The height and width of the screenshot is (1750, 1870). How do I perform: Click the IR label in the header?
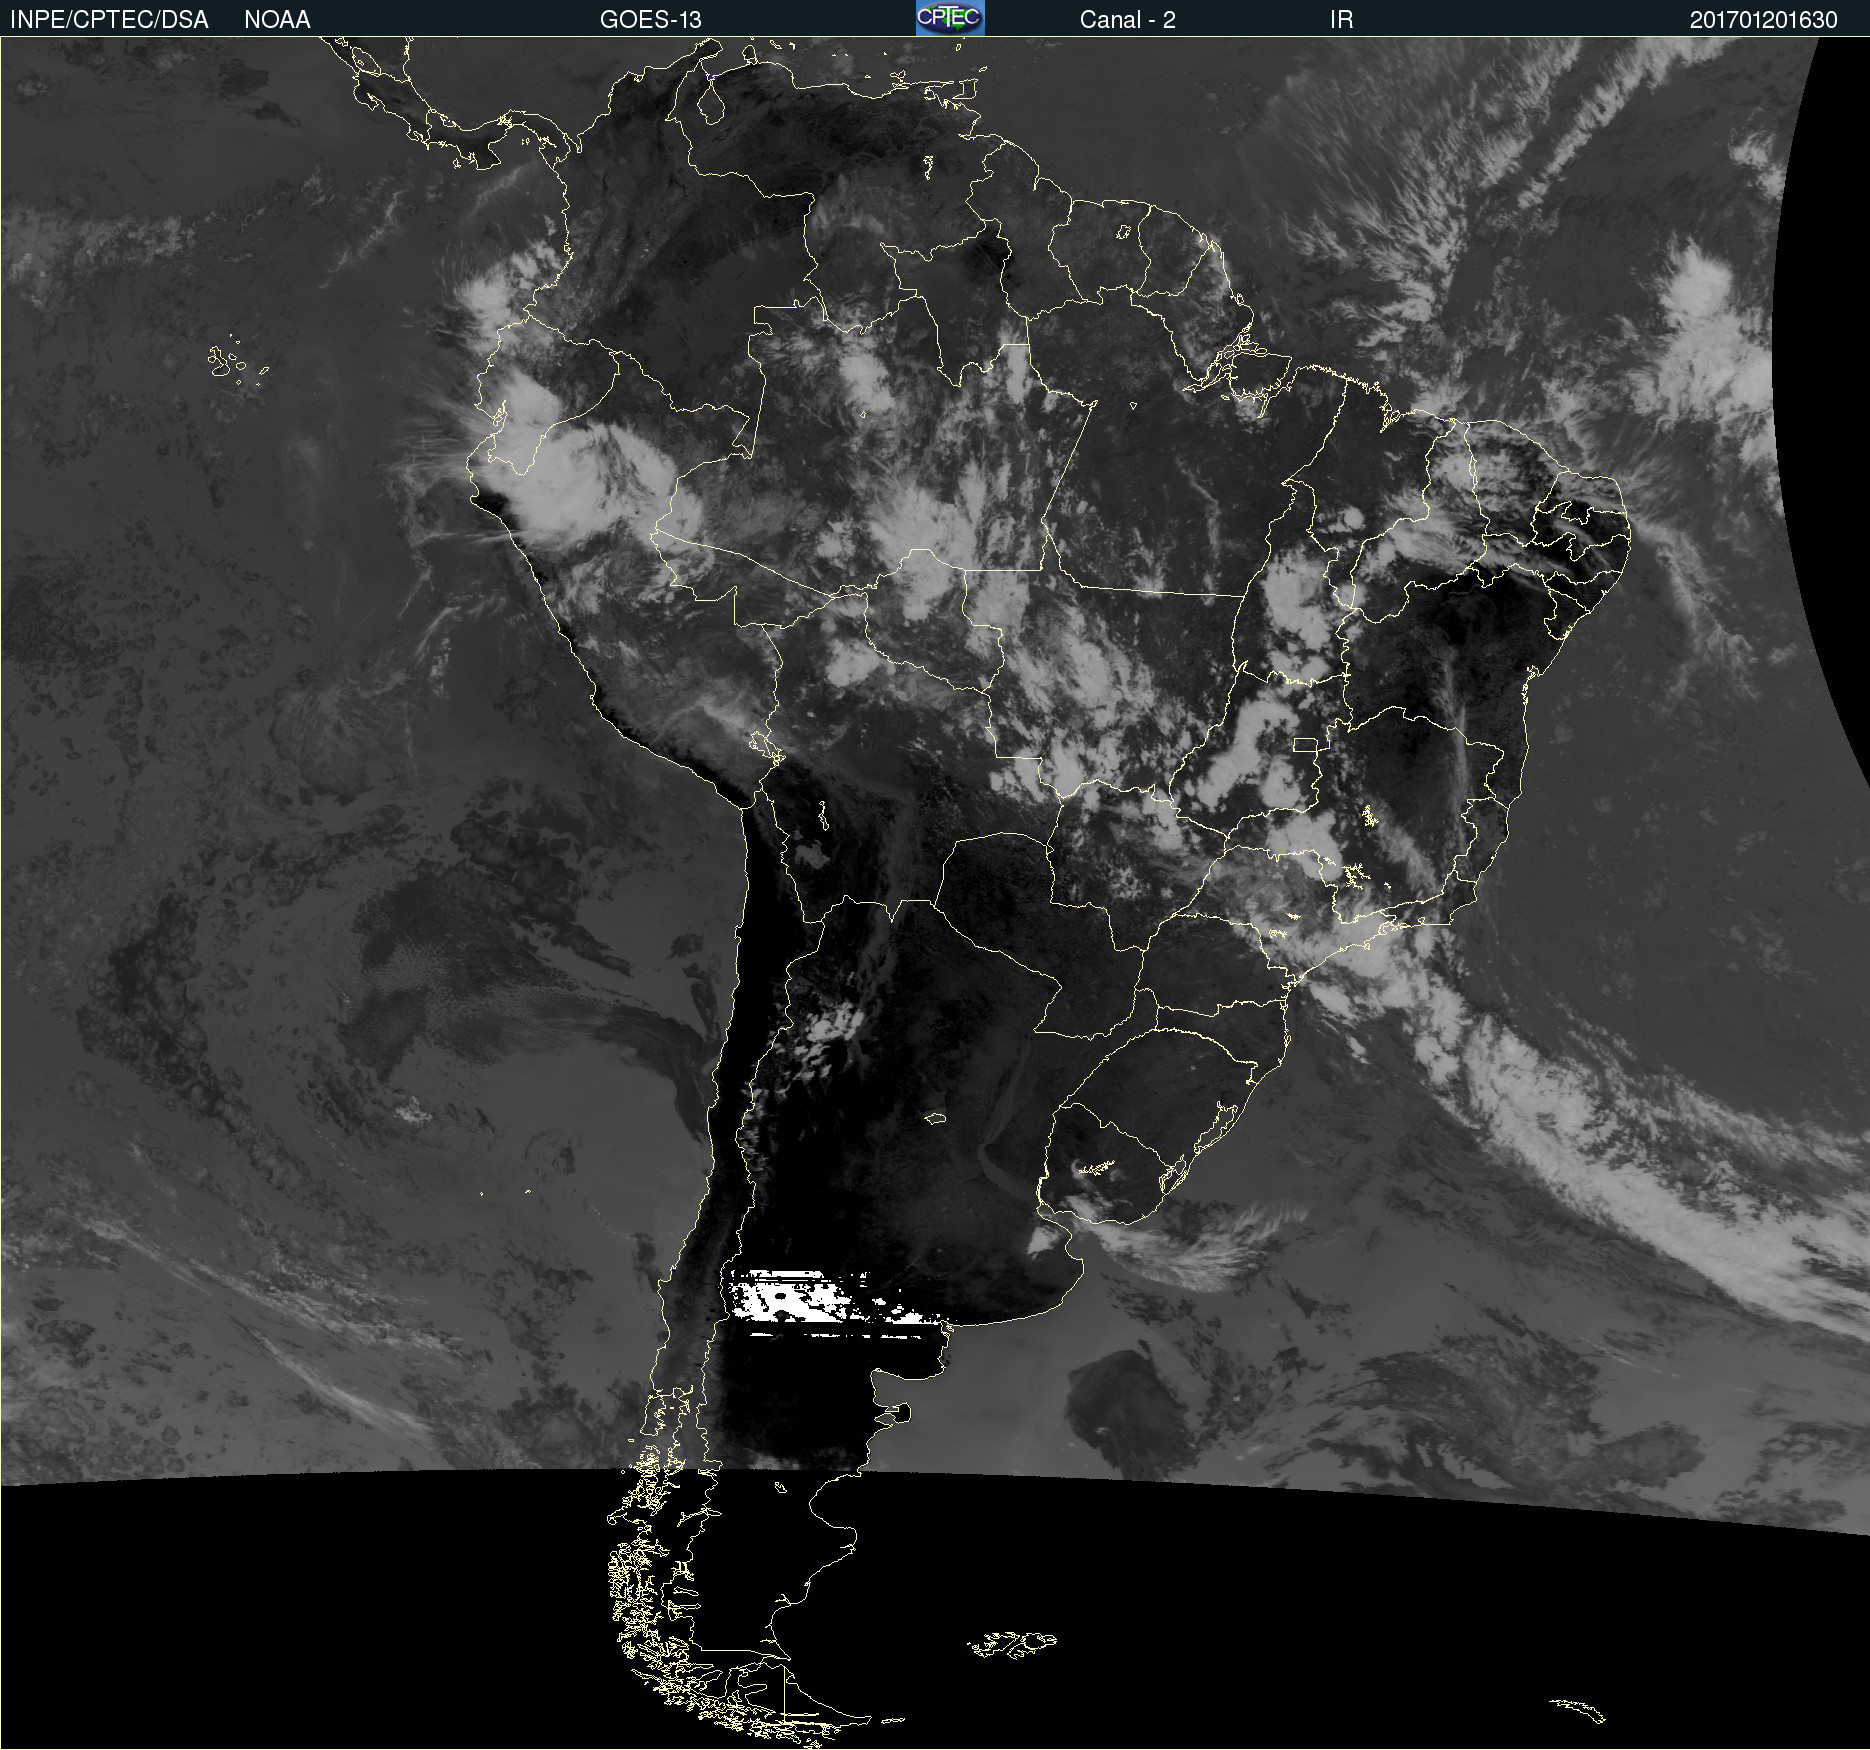pyautogui.click(x=1341, y=20)
